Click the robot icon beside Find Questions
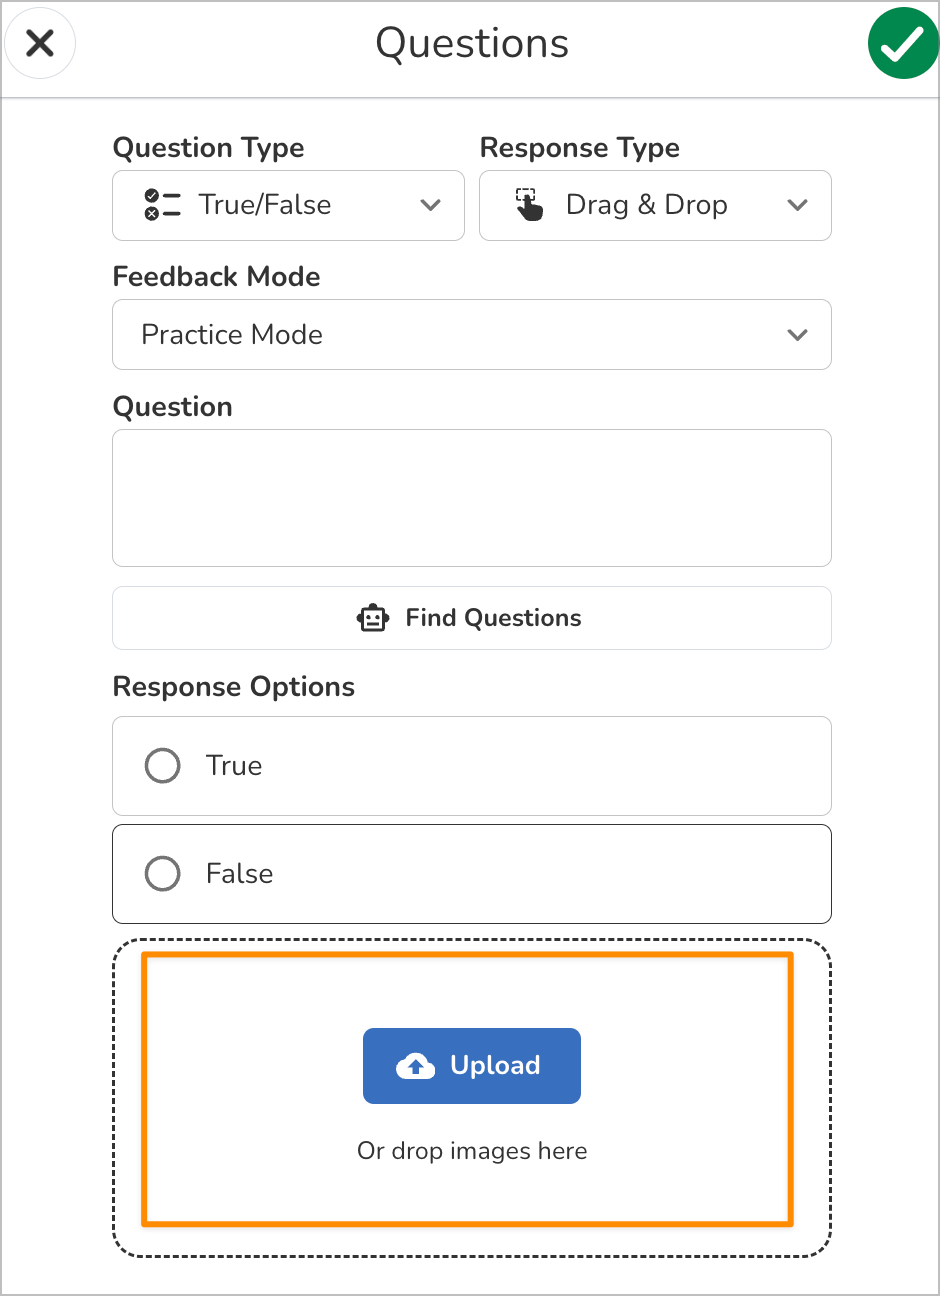This screenshot has height=1296, width=940. pyautogui.click(x=373, y=618)
